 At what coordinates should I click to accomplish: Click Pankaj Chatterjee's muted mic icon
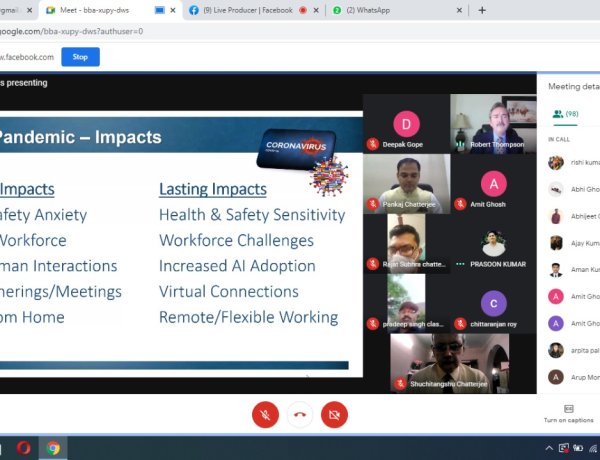[372, 204]
